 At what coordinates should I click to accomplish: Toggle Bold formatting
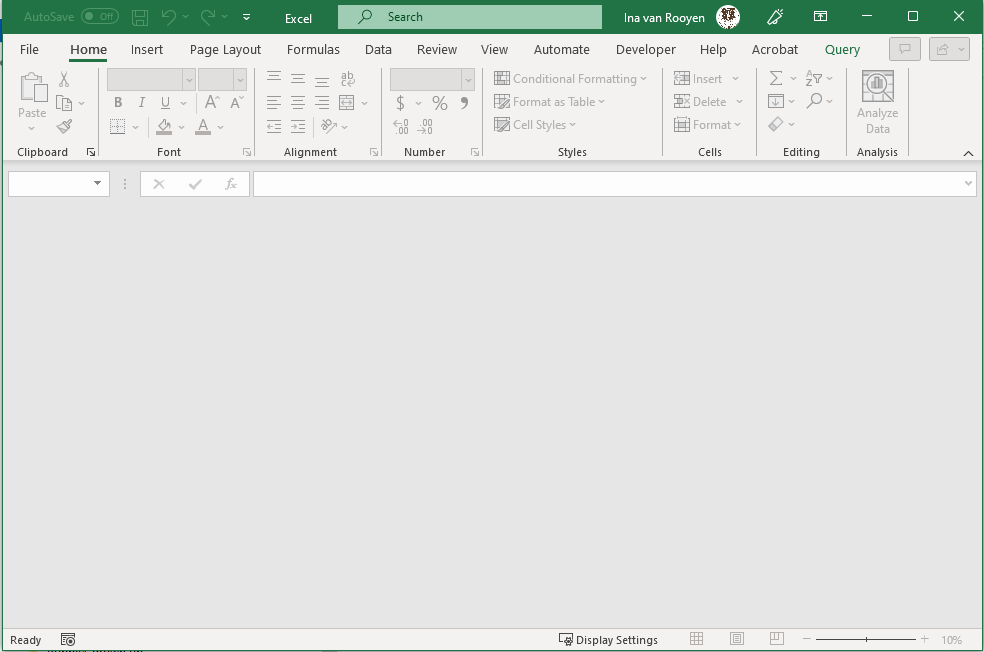pos(118,103)
